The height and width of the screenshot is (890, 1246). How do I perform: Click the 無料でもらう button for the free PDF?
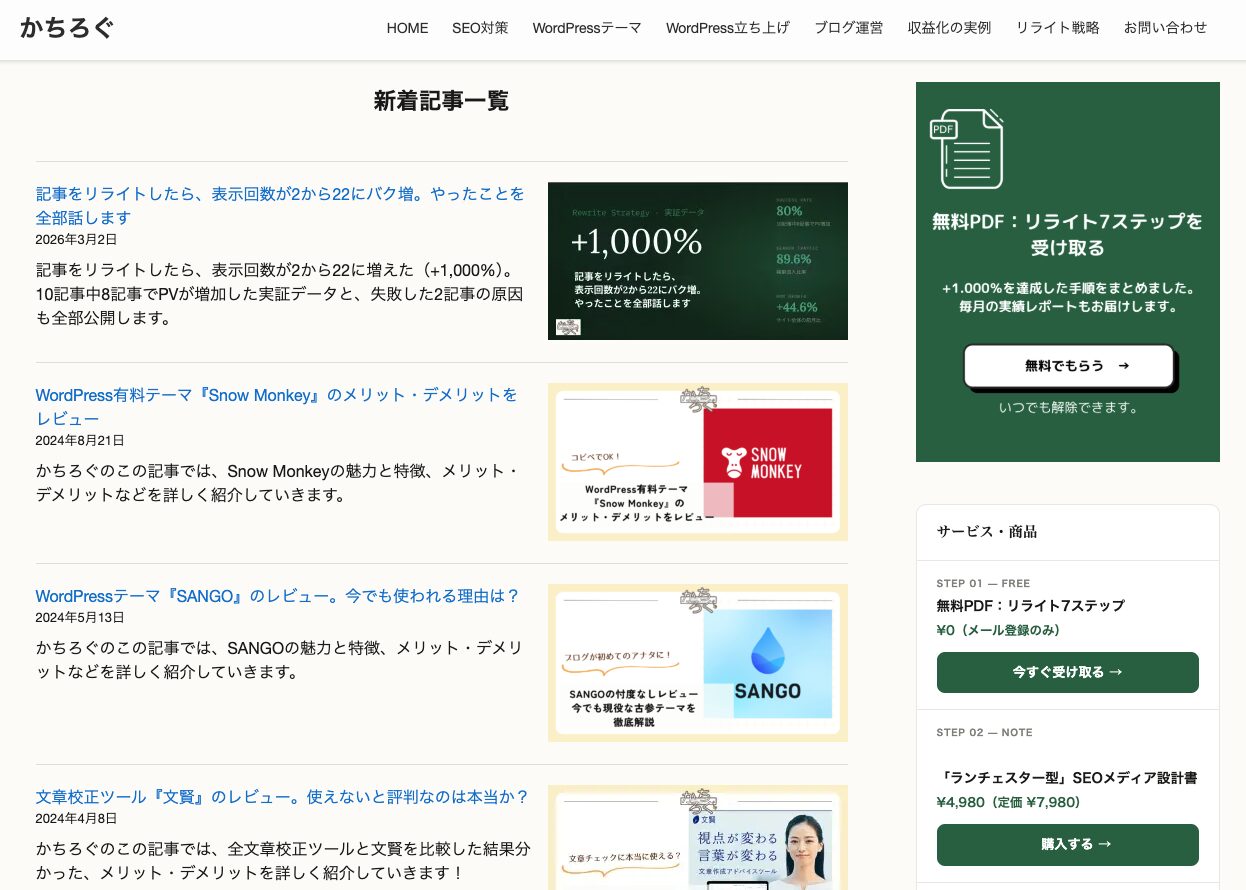tap(1068, 366)
